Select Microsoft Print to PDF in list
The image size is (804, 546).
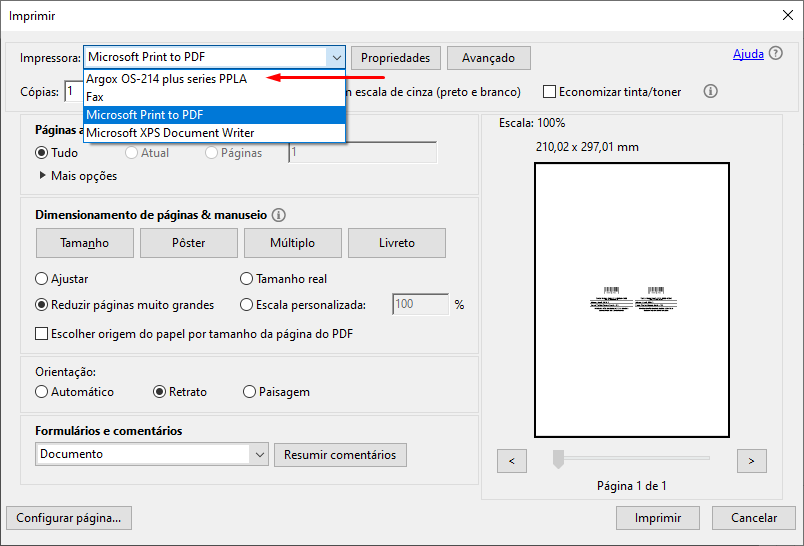tap(214, 115)
